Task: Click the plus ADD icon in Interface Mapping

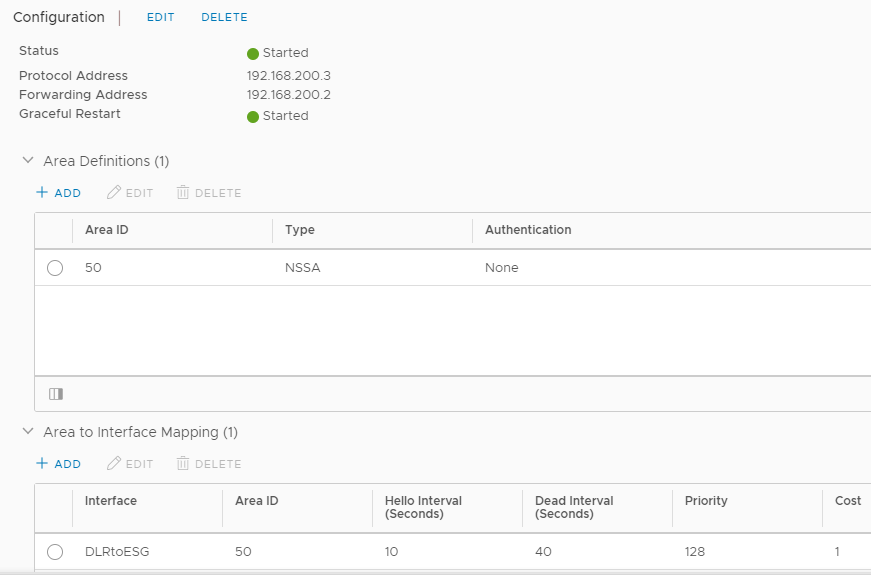Action: (x=42, y=463)
